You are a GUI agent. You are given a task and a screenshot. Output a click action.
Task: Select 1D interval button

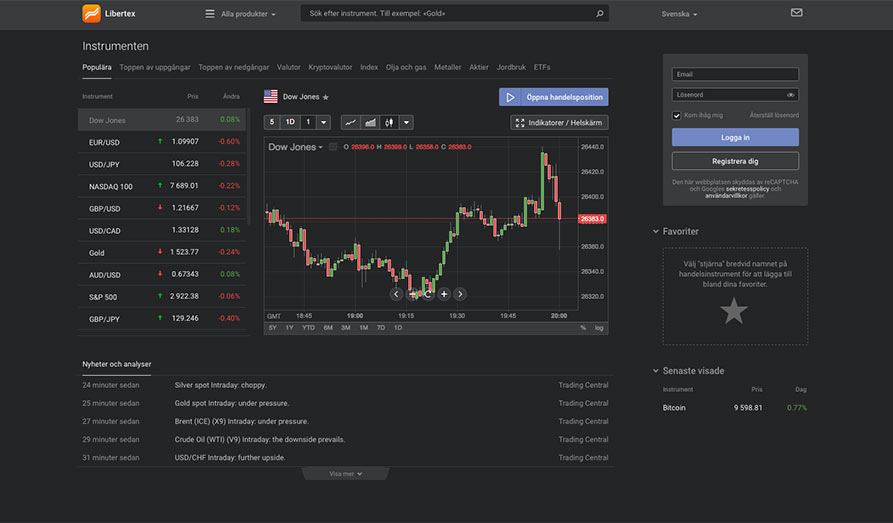[x=290, y=122]
